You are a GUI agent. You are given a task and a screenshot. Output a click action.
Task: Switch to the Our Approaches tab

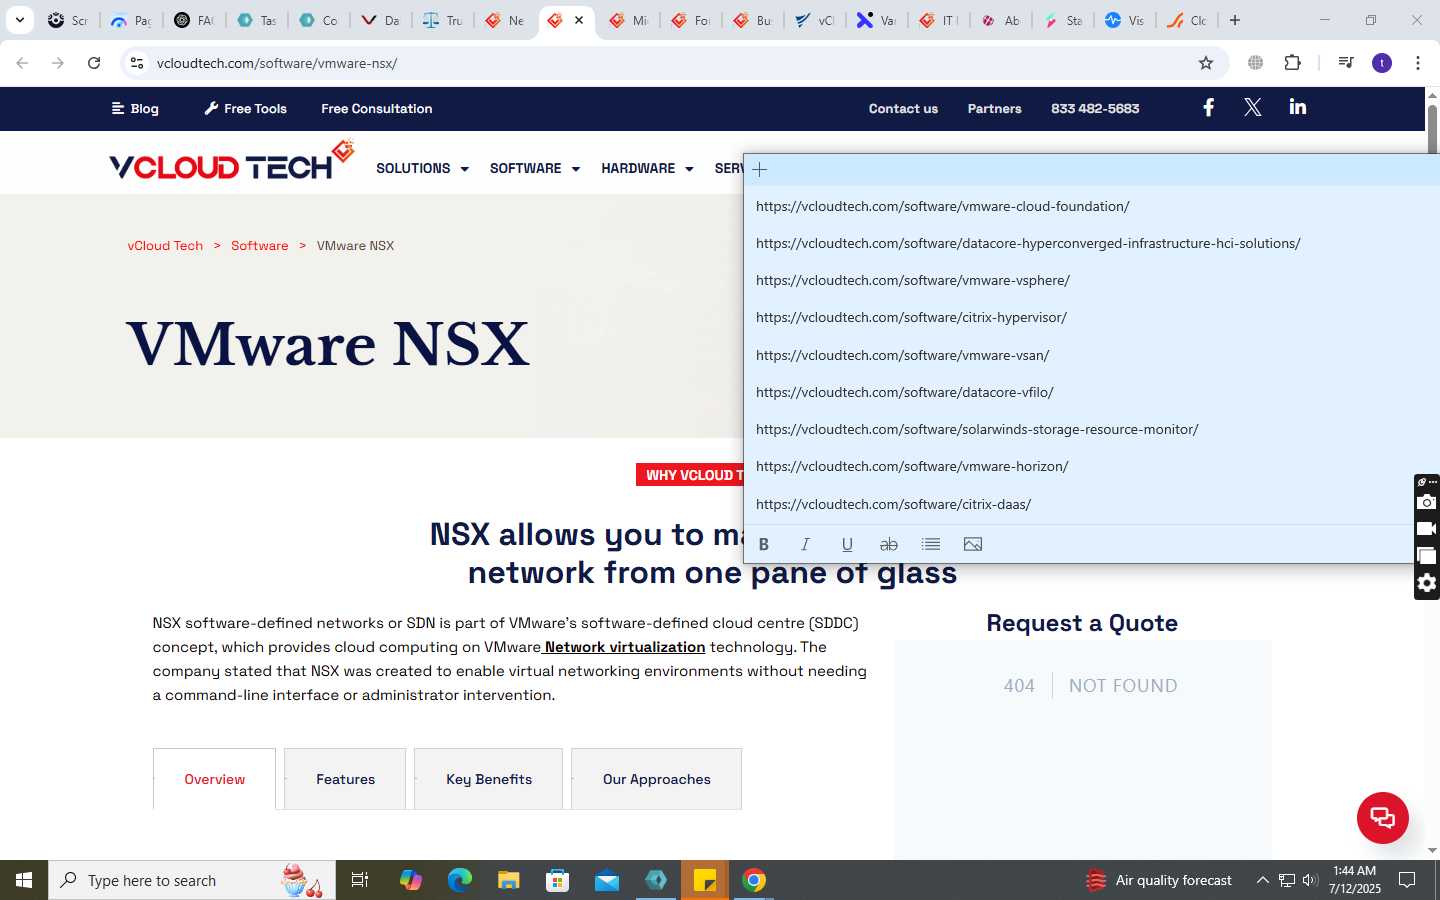656,779
